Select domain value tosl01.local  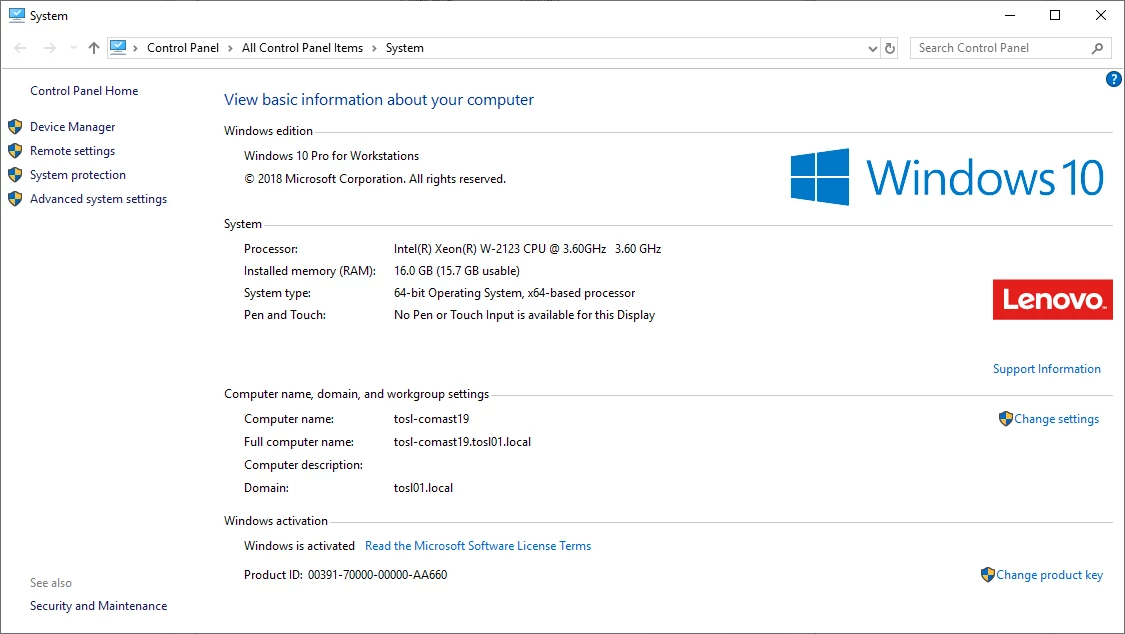point(423,488)
